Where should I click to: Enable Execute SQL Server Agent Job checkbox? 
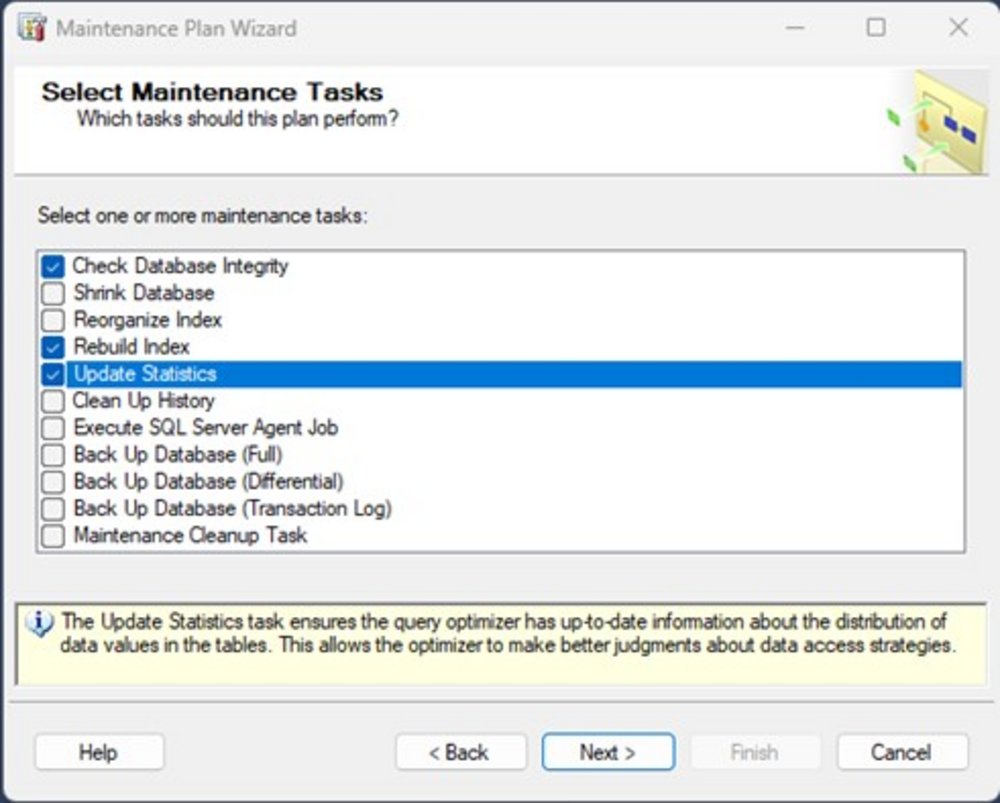53,429
